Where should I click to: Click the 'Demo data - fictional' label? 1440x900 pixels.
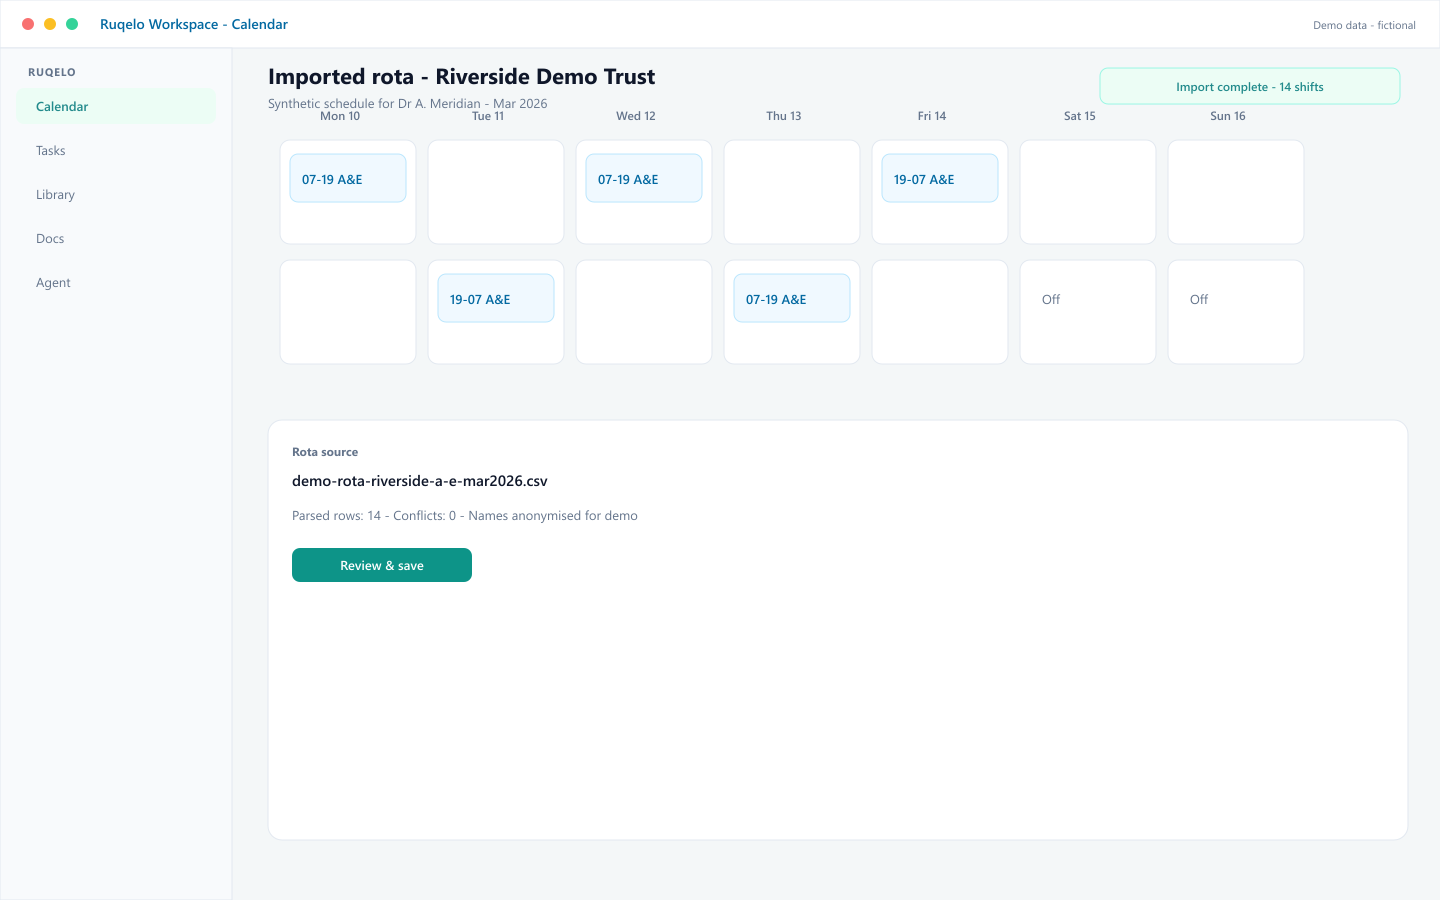(x=1364, y=25)
